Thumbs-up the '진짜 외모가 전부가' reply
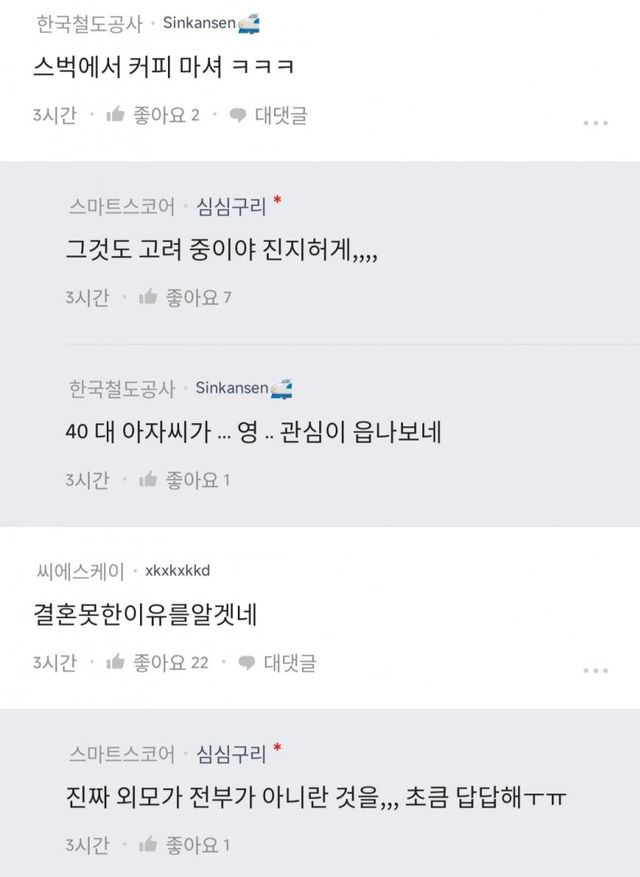Screen dimensions: 640x877 (148, 845)
